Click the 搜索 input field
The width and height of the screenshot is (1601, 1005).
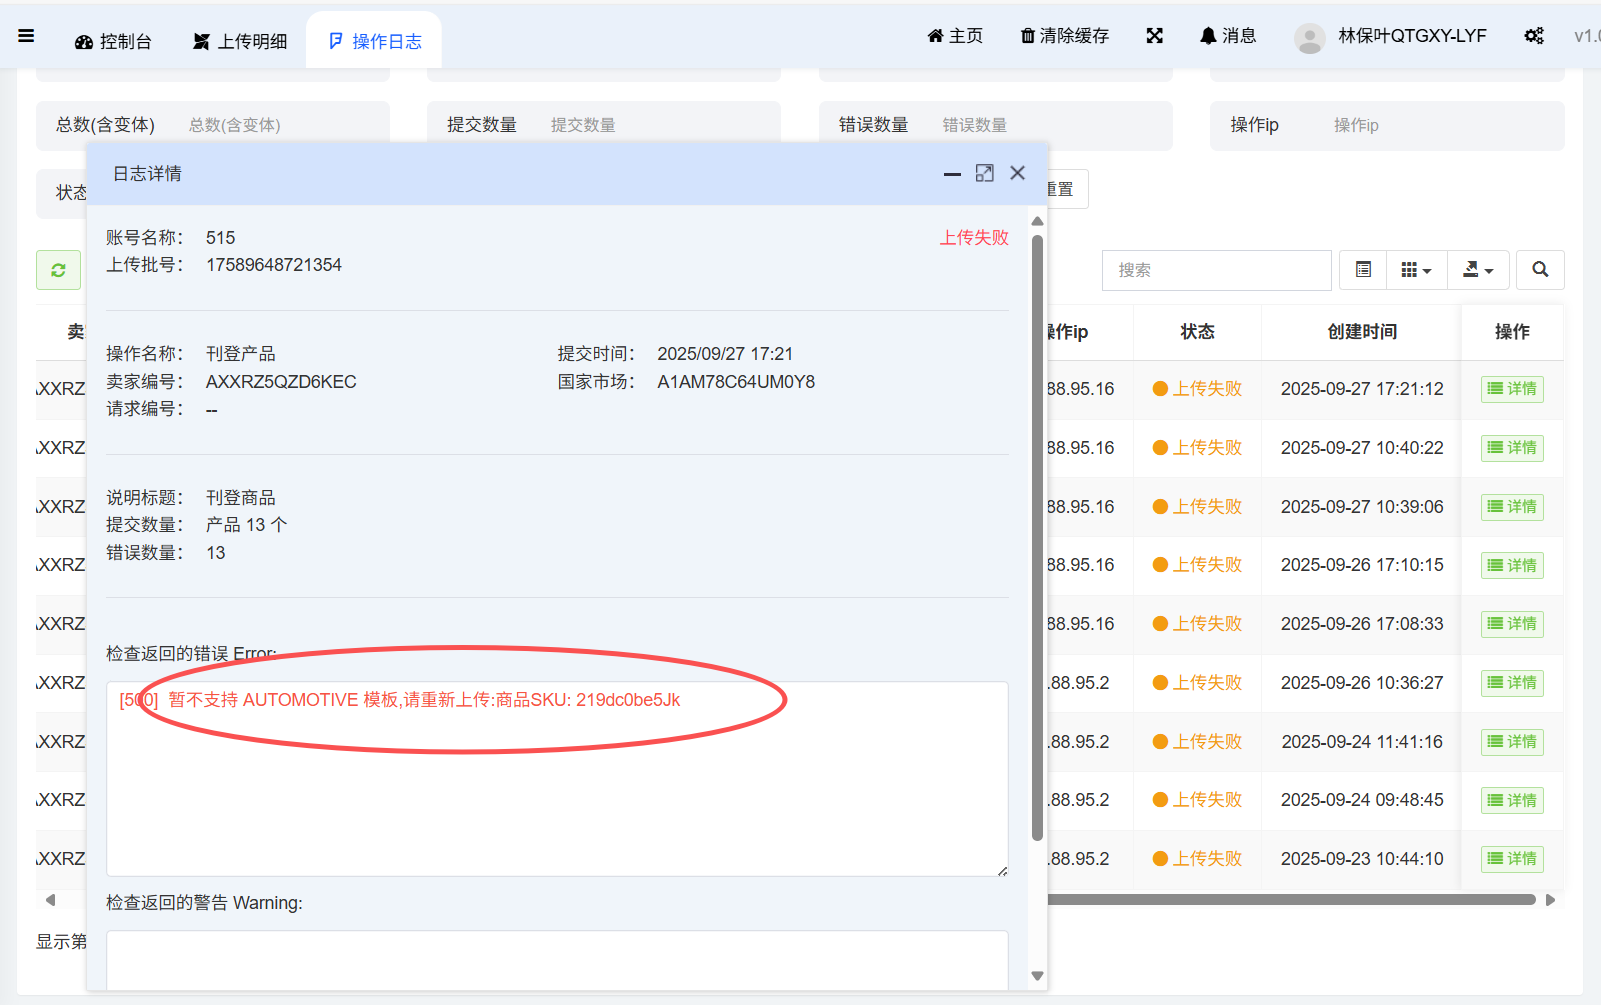pos(1216,270)
